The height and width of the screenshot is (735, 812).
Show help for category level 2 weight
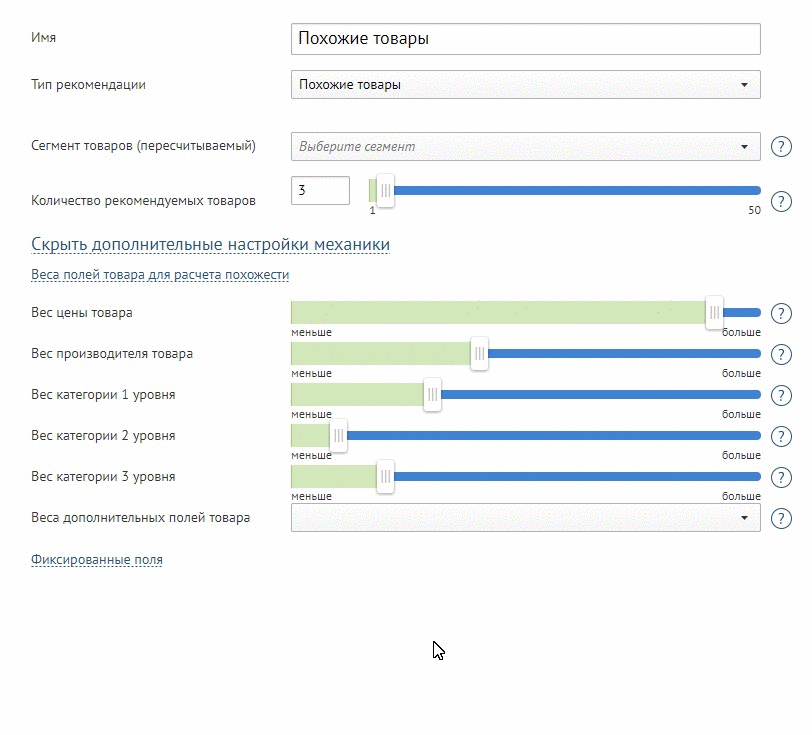pyautogui.click(x=781, y=436)
